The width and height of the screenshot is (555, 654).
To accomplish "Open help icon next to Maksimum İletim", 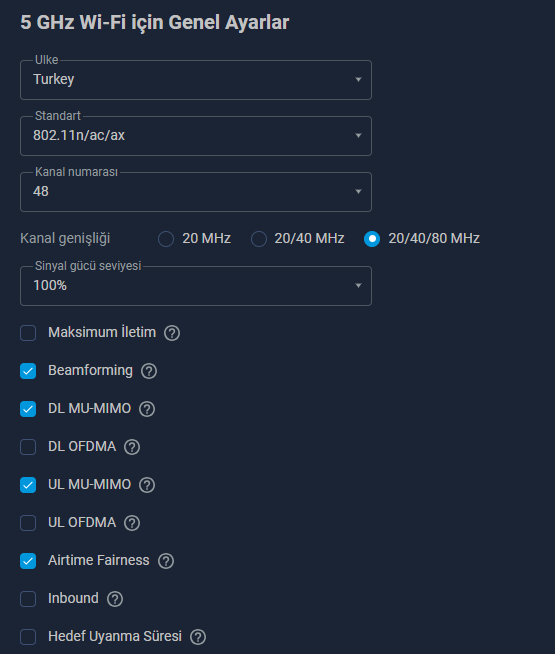I will coord(172,333).
